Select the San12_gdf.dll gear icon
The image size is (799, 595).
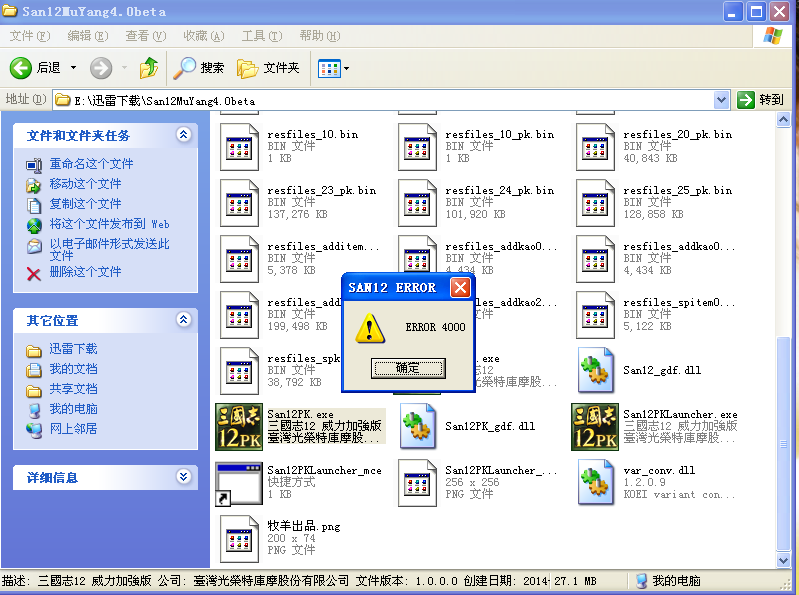pos(595,370)
